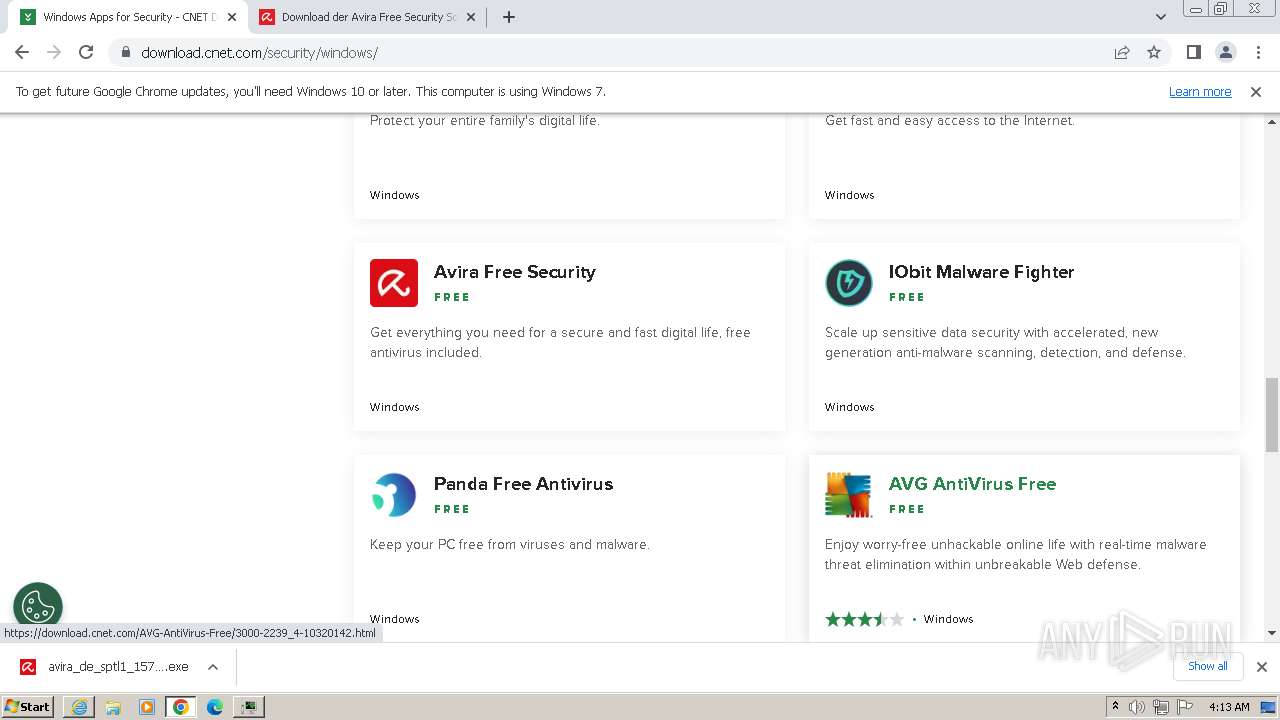Open the Chrome side panel

coord(1193,52)
